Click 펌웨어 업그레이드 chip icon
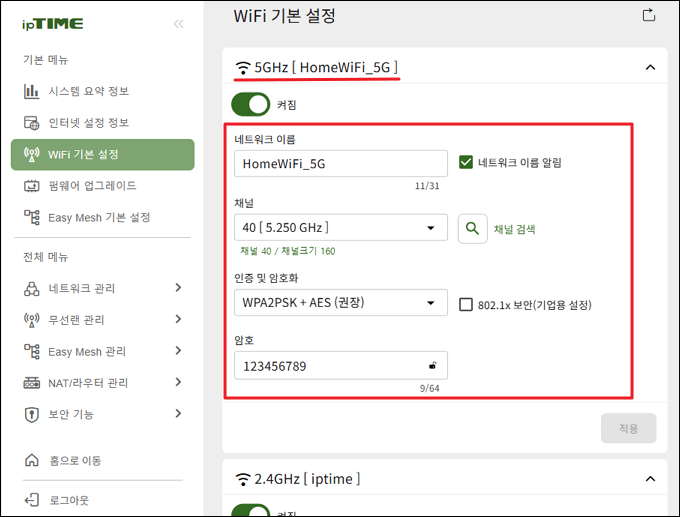 (31, 186)
